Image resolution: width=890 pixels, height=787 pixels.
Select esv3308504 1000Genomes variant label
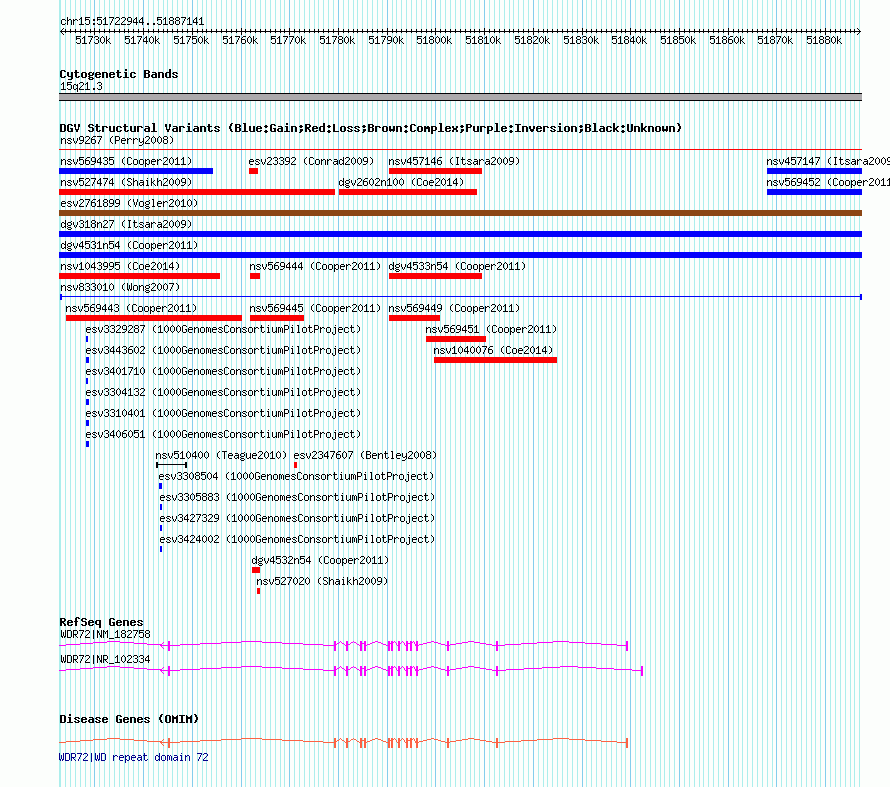(x=296, y=476)
